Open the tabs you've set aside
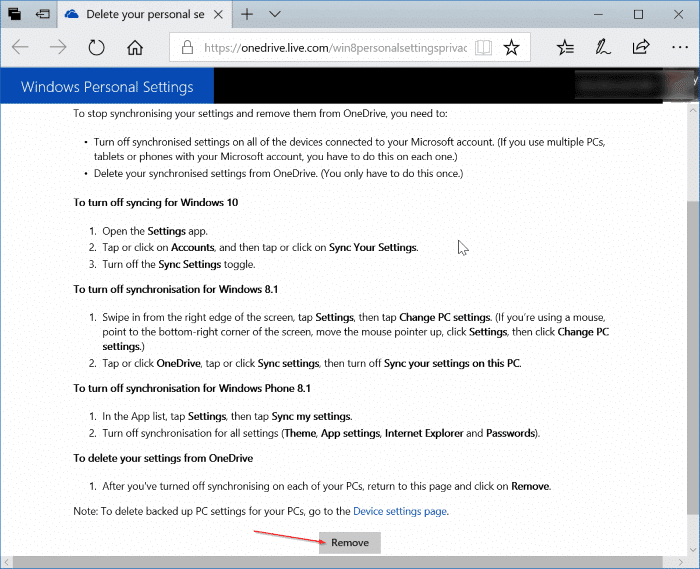Image resolution: width=700 pixels, height=569 pixels. [x=15, y=15]
